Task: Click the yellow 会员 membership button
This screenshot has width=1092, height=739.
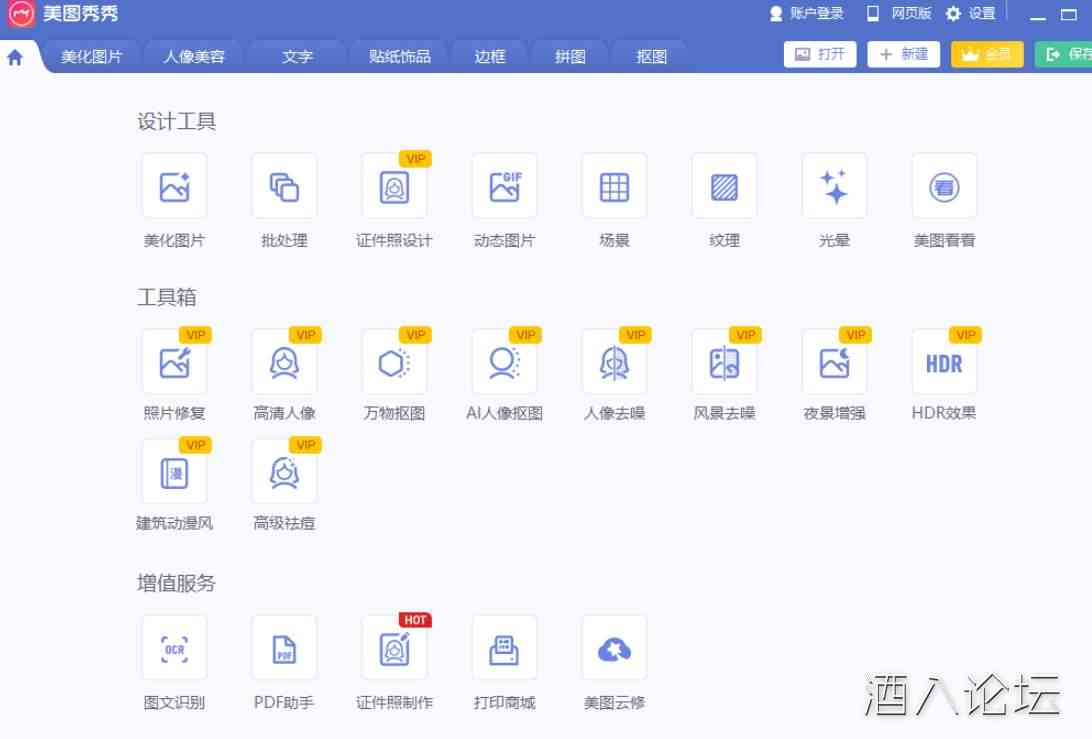Action: pos(987,54)
